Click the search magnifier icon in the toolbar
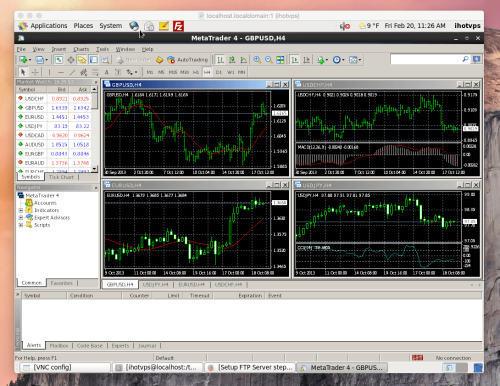Viewport: 500px width, 386px height. pos(465,59)
